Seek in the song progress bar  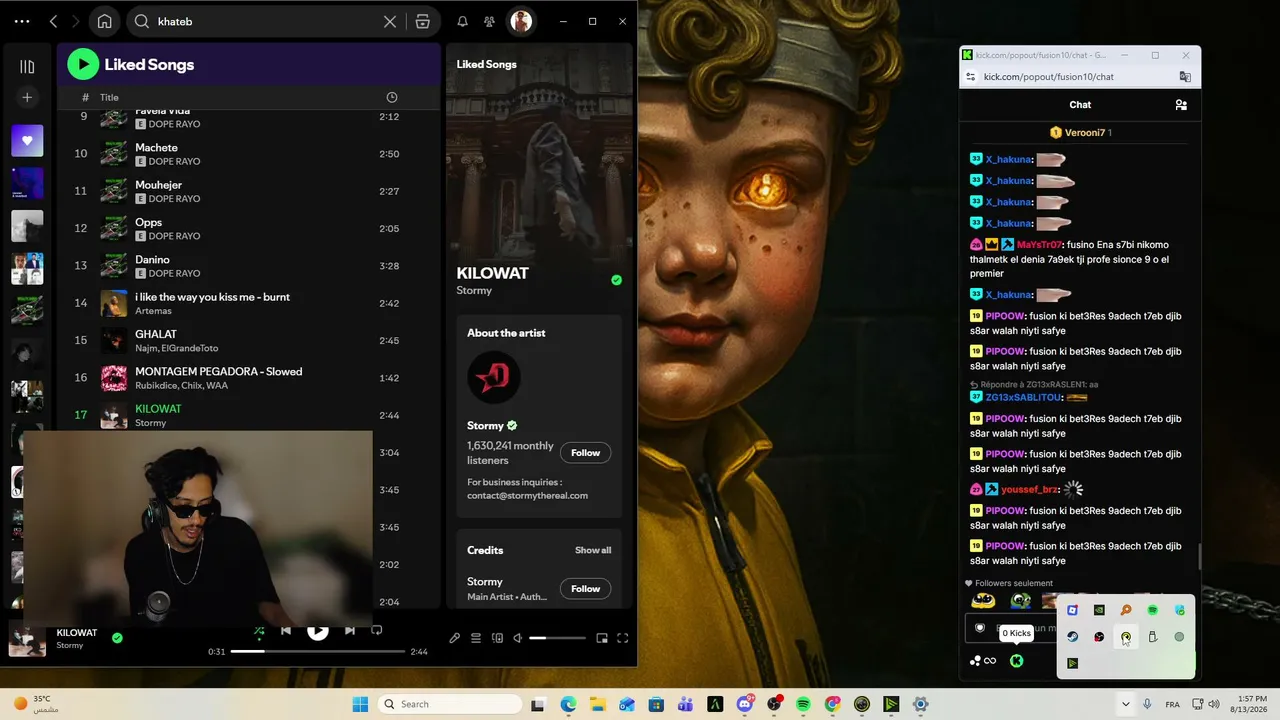318,651
